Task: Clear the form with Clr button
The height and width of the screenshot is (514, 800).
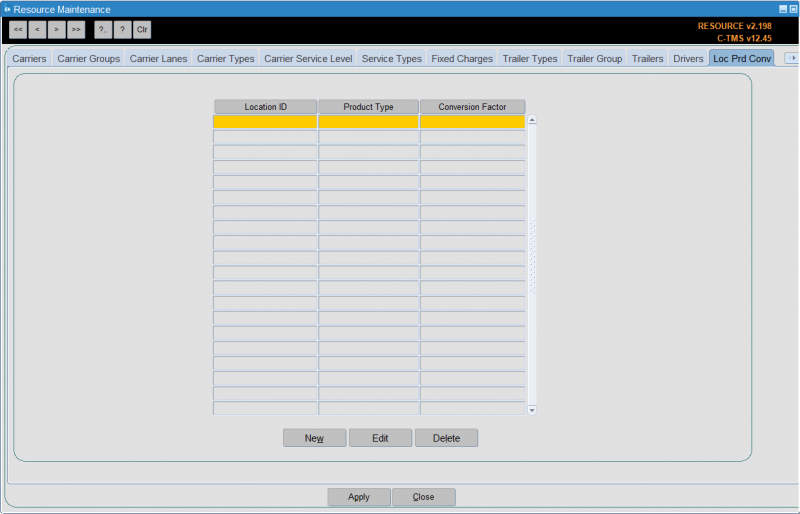Action: tap(142, 30)
